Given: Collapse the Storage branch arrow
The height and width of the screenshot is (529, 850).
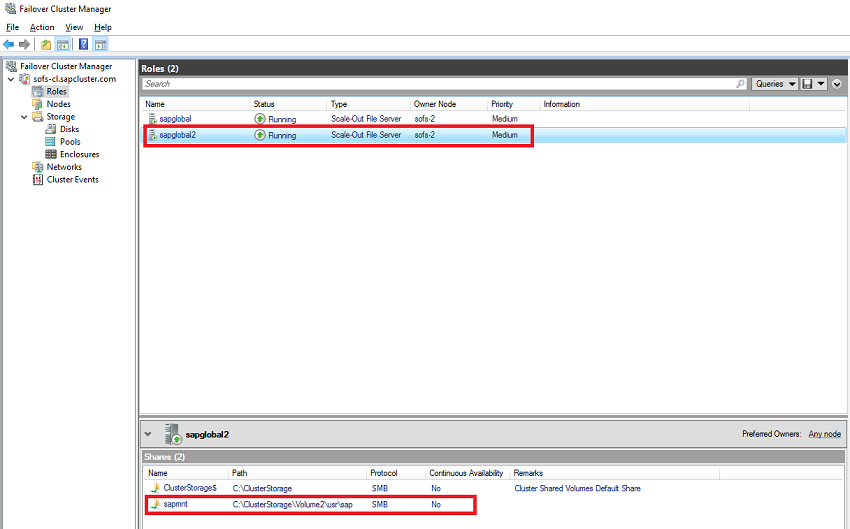Looking at the screenshot, I should coord(24,117).
